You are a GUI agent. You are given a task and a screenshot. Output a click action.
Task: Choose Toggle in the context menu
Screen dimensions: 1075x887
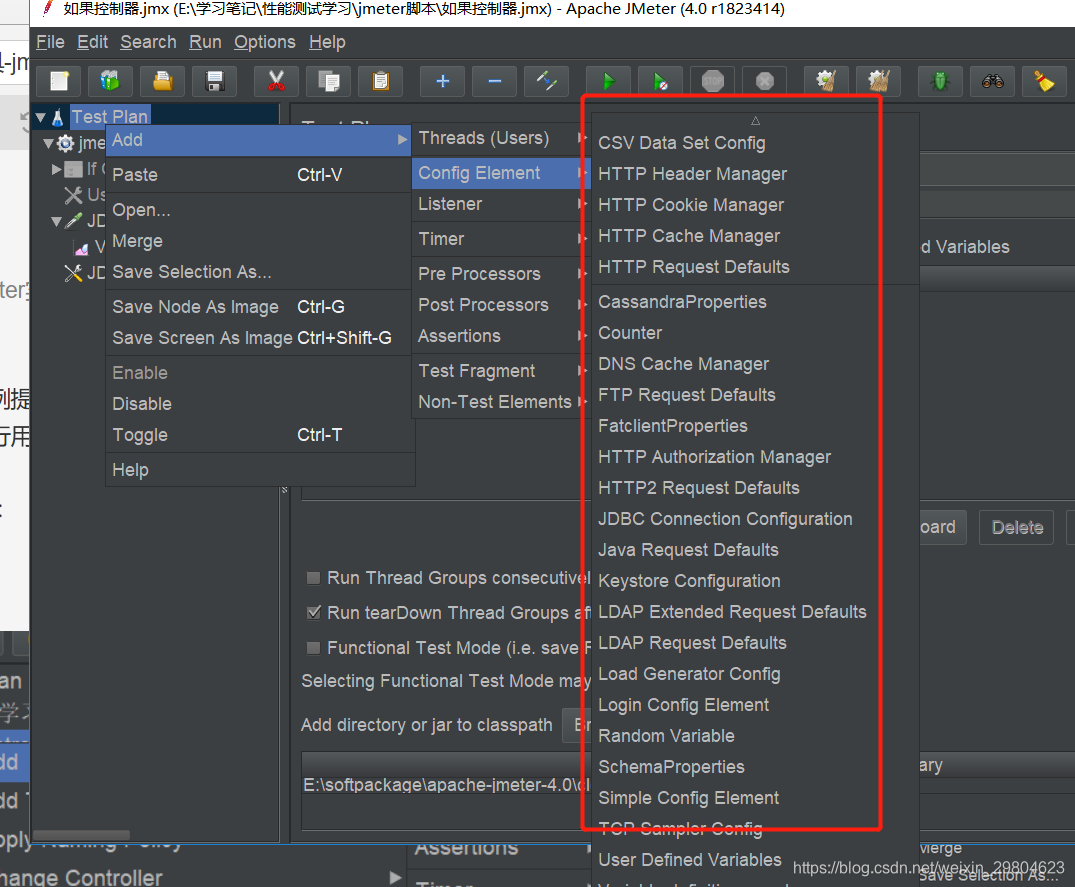pyautogui.click(x=259, y=435)
